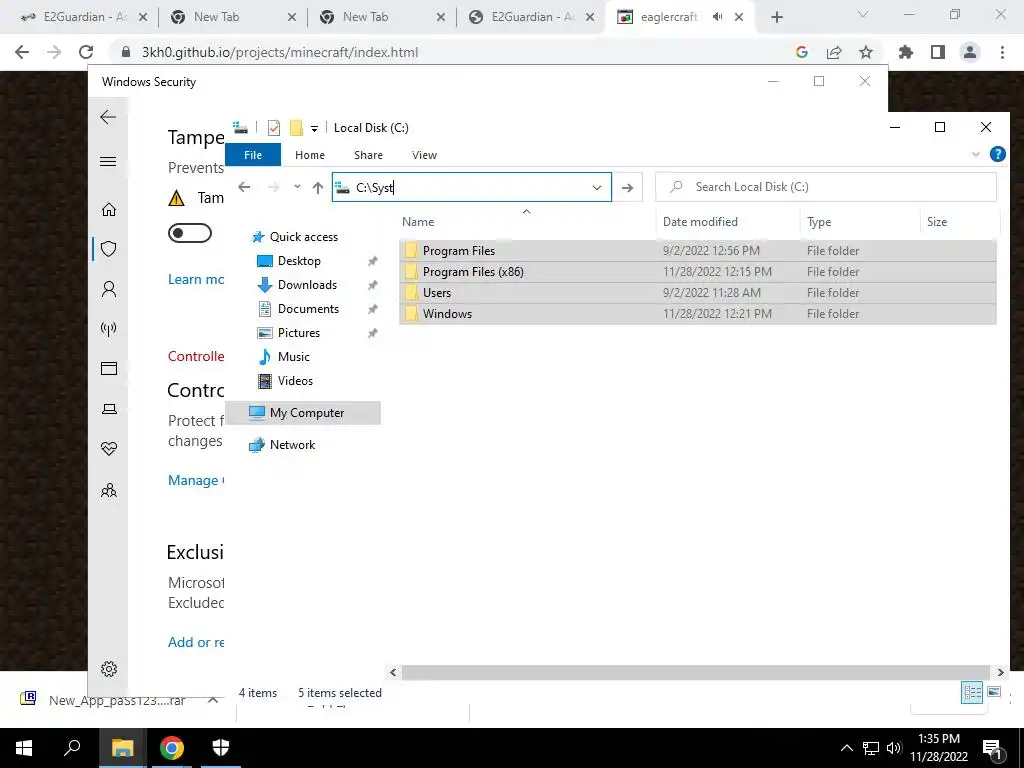Switch to the Large icons view button
1024x768 pixels.
coord(994,692)
